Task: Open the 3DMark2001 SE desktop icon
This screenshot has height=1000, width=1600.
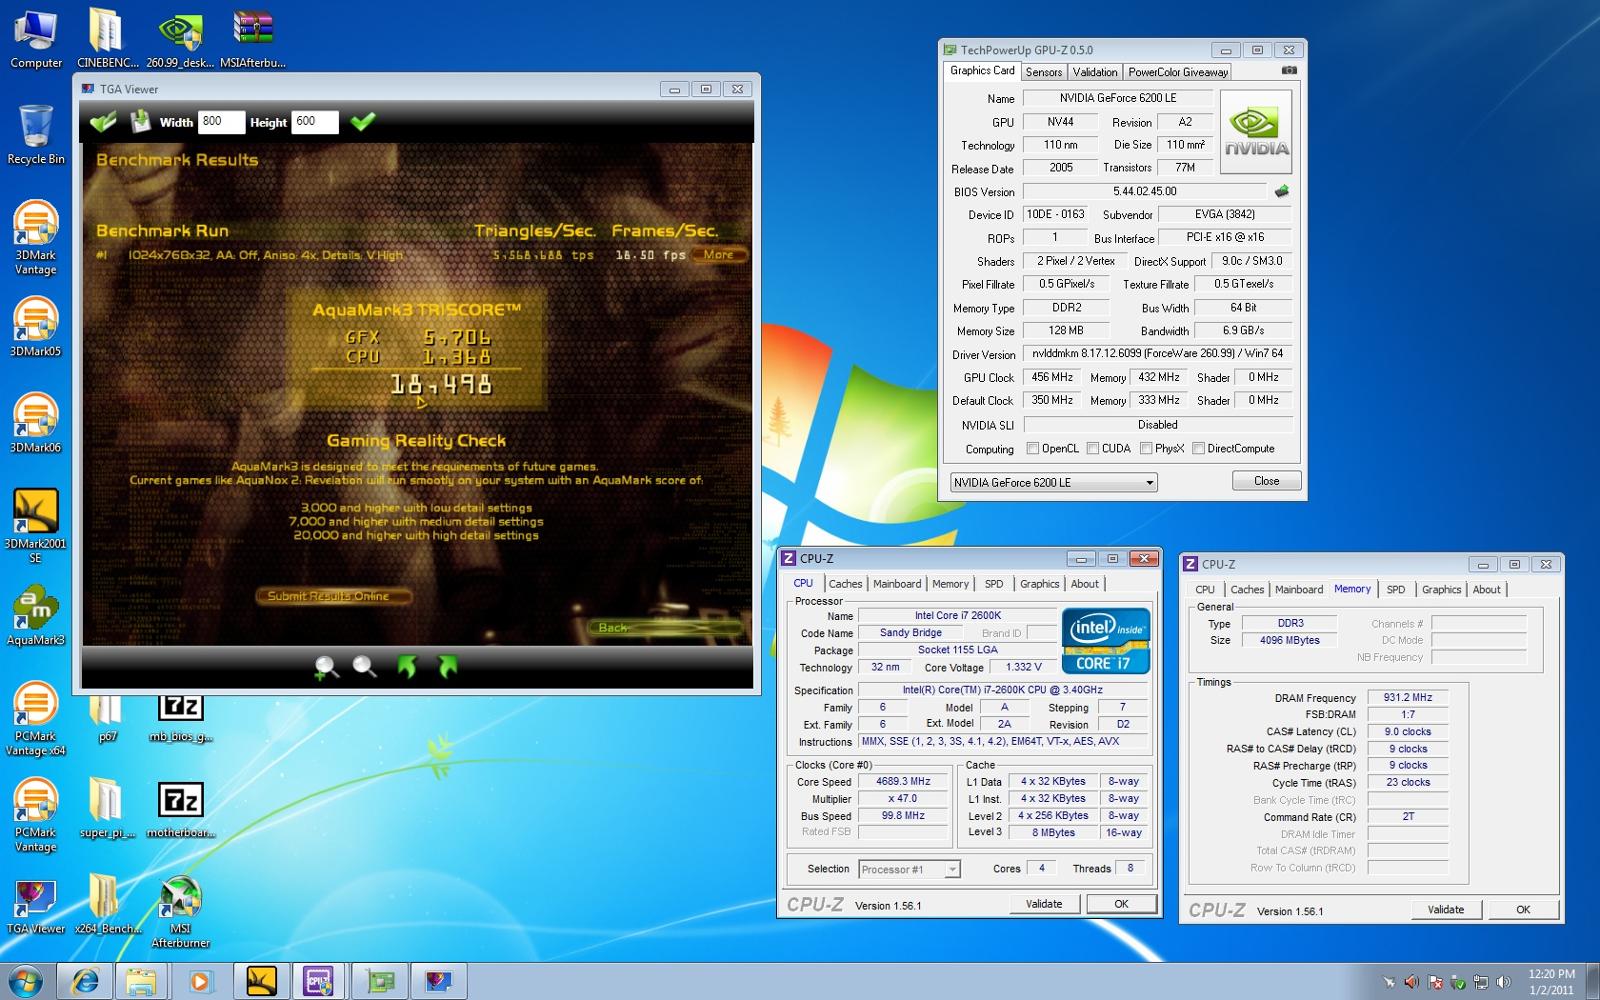Action: 36,526
